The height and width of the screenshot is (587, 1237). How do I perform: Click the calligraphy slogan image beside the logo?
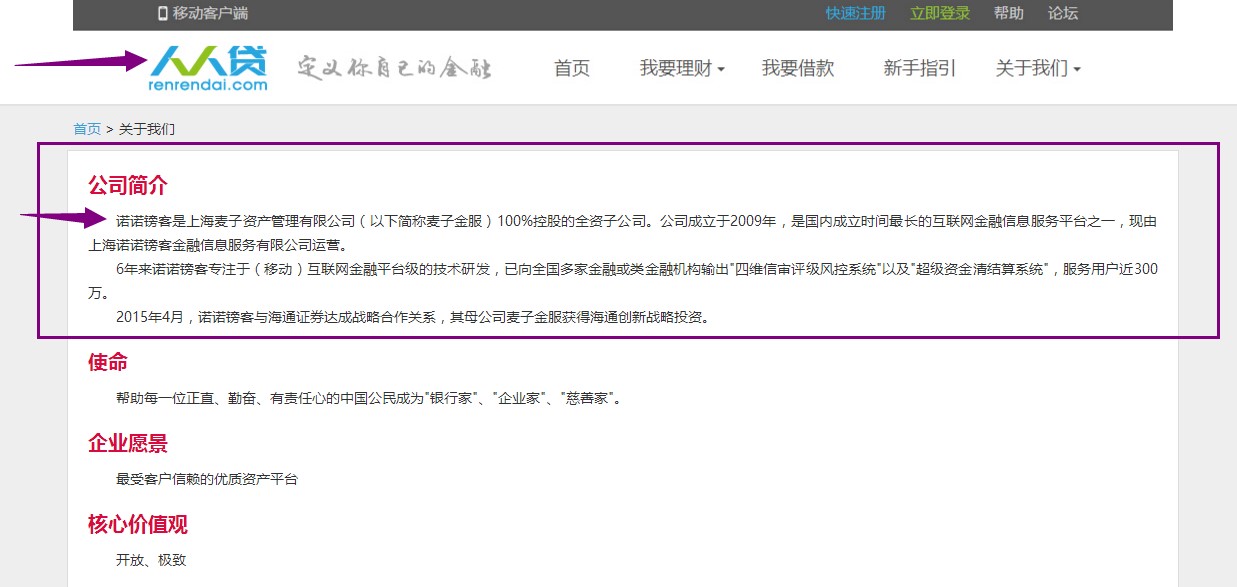click(x=395, y=68)
